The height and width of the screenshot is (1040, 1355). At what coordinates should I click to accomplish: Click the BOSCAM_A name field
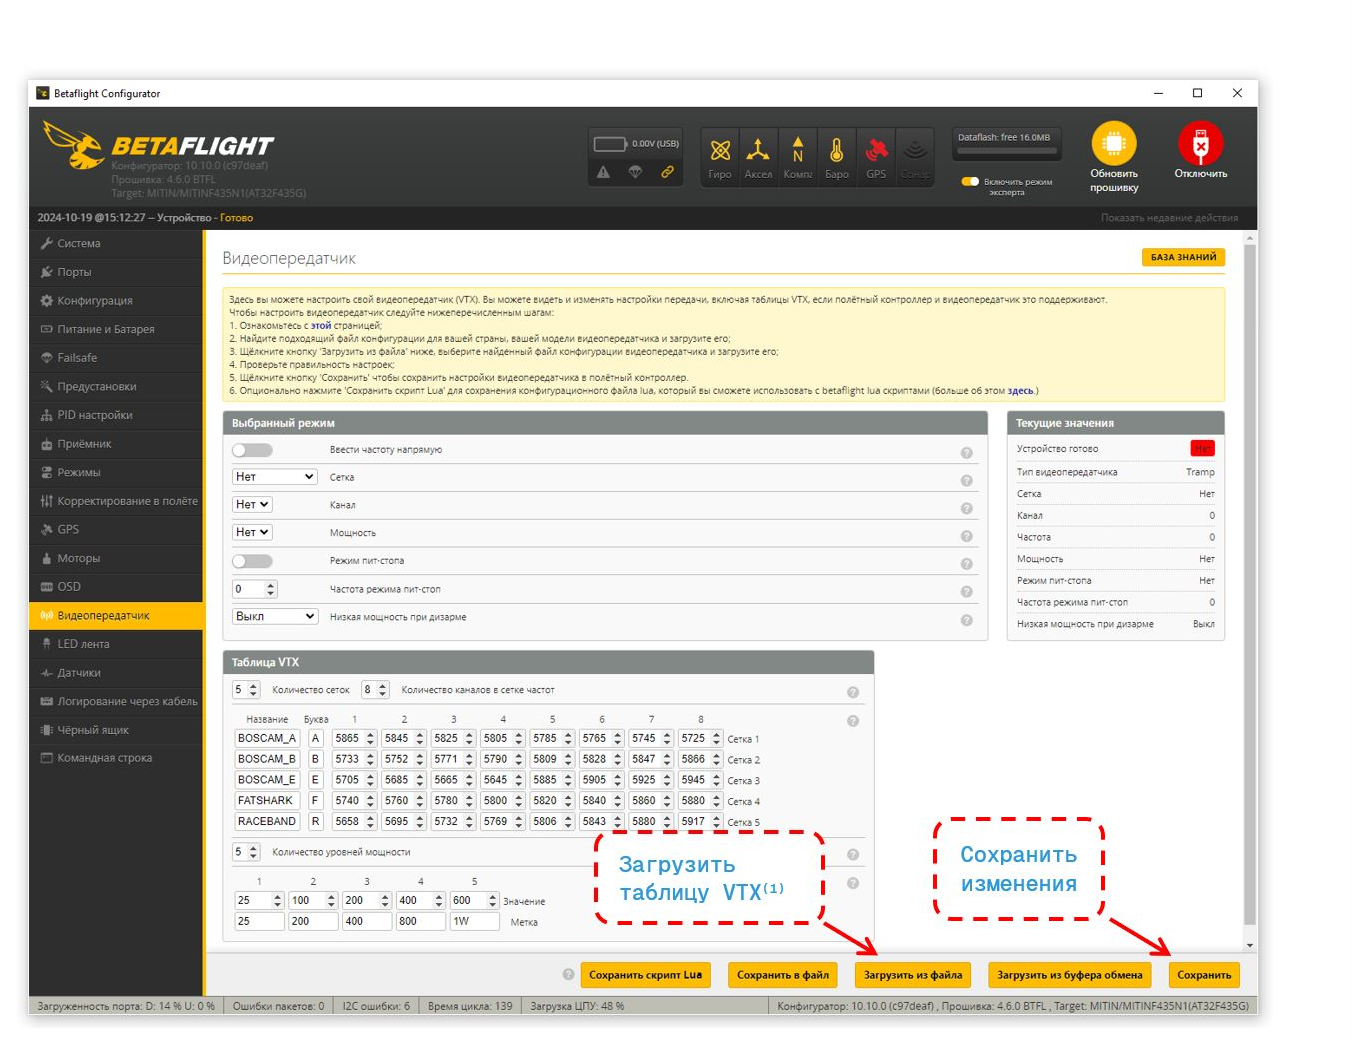tap(266, 738)
